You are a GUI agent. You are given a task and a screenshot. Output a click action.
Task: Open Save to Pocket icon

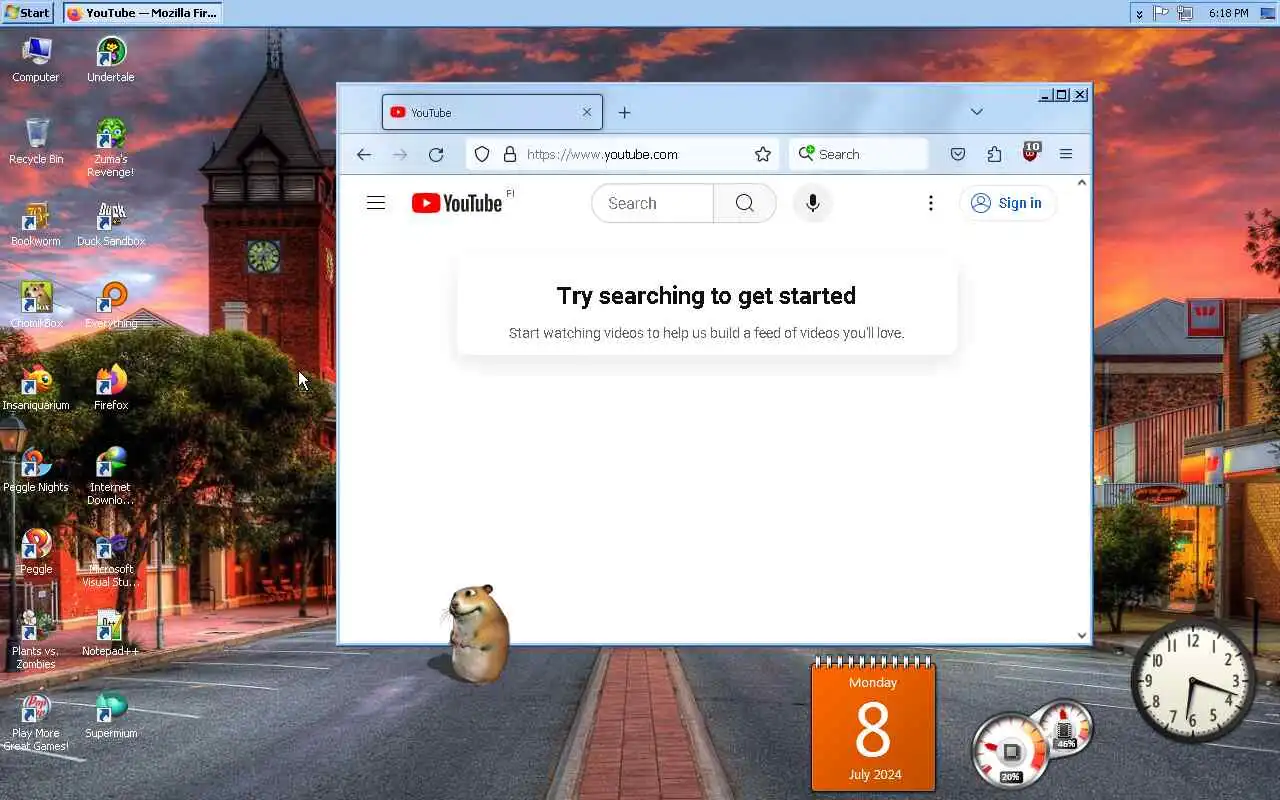point(958,154)
